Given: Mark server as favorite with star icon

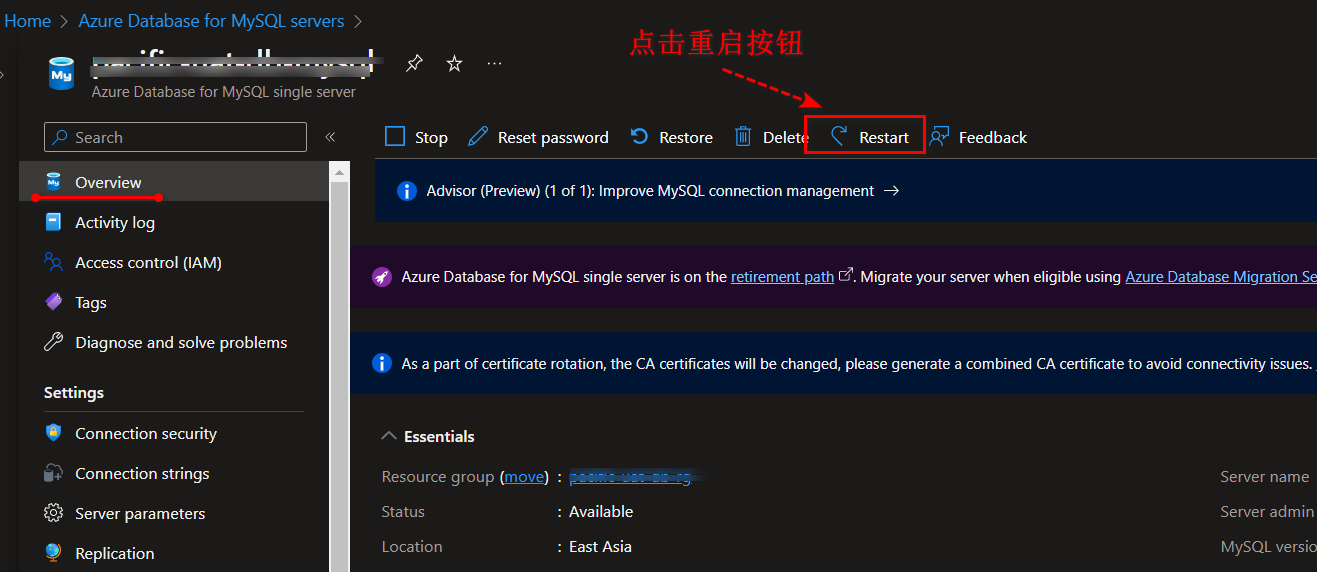Looking at the screenshot, I should [454, 64].
